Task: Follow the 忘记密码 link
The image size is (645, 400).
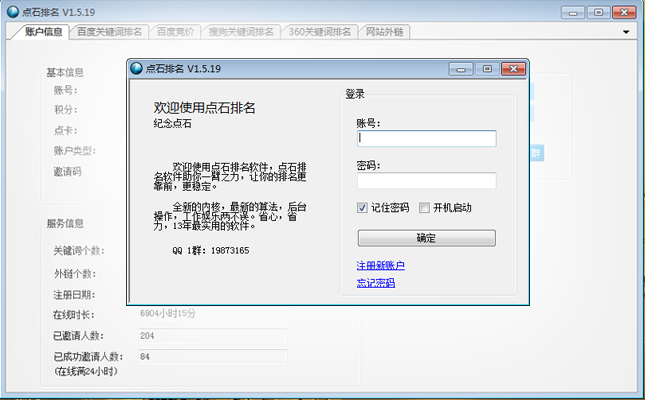Action: tap(376, 283)
